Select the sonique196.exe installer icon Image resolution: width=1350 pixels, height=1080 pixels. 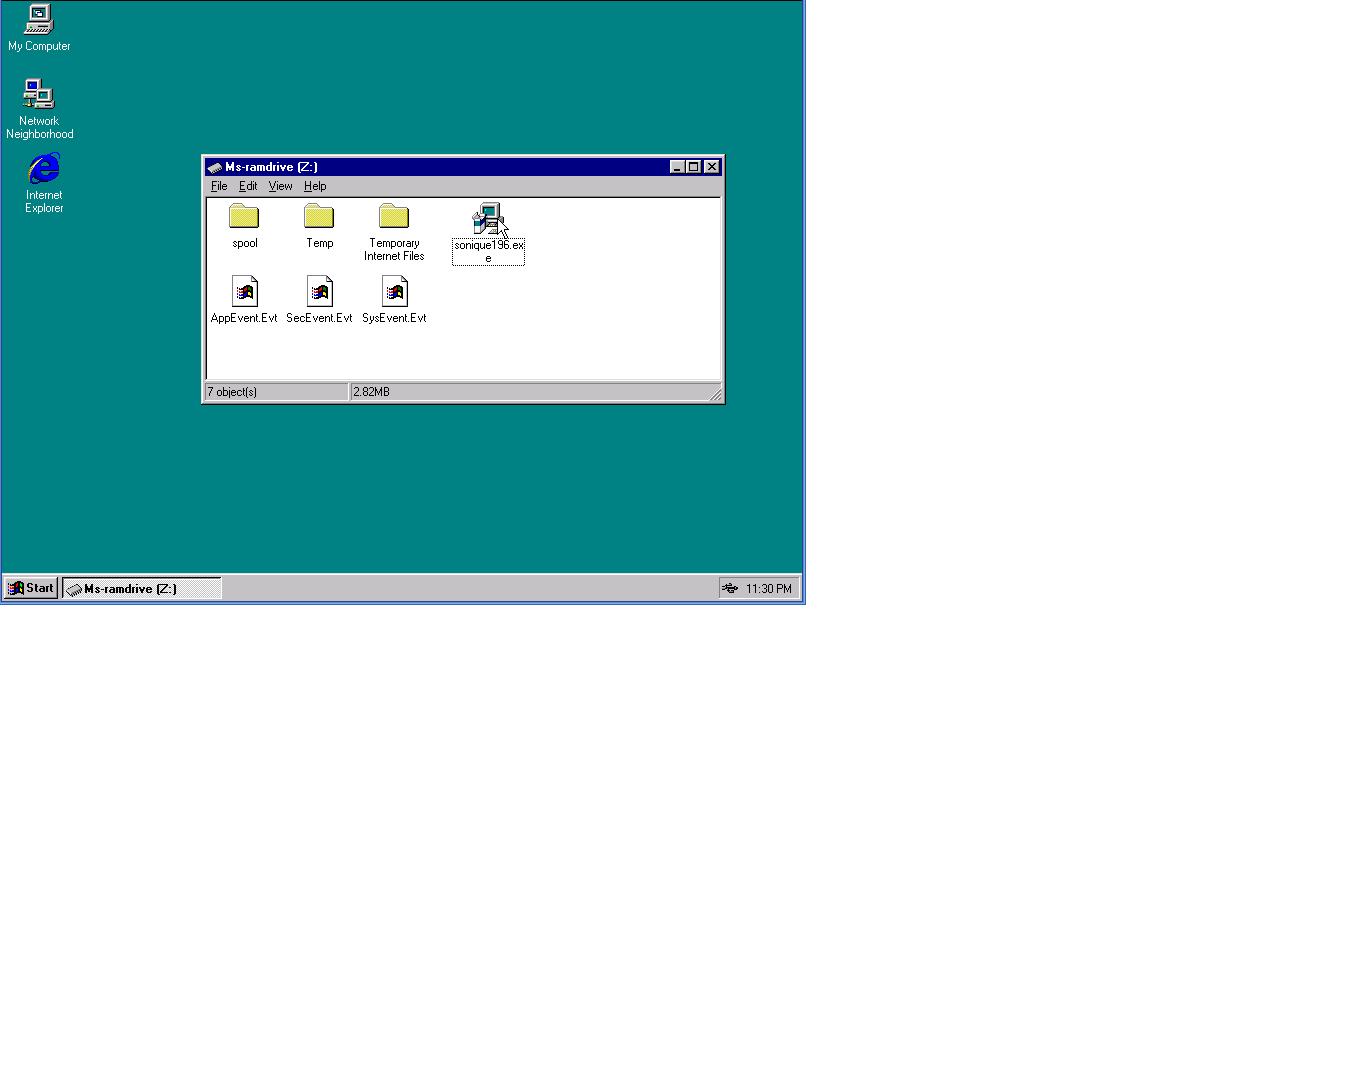point(488,219)
